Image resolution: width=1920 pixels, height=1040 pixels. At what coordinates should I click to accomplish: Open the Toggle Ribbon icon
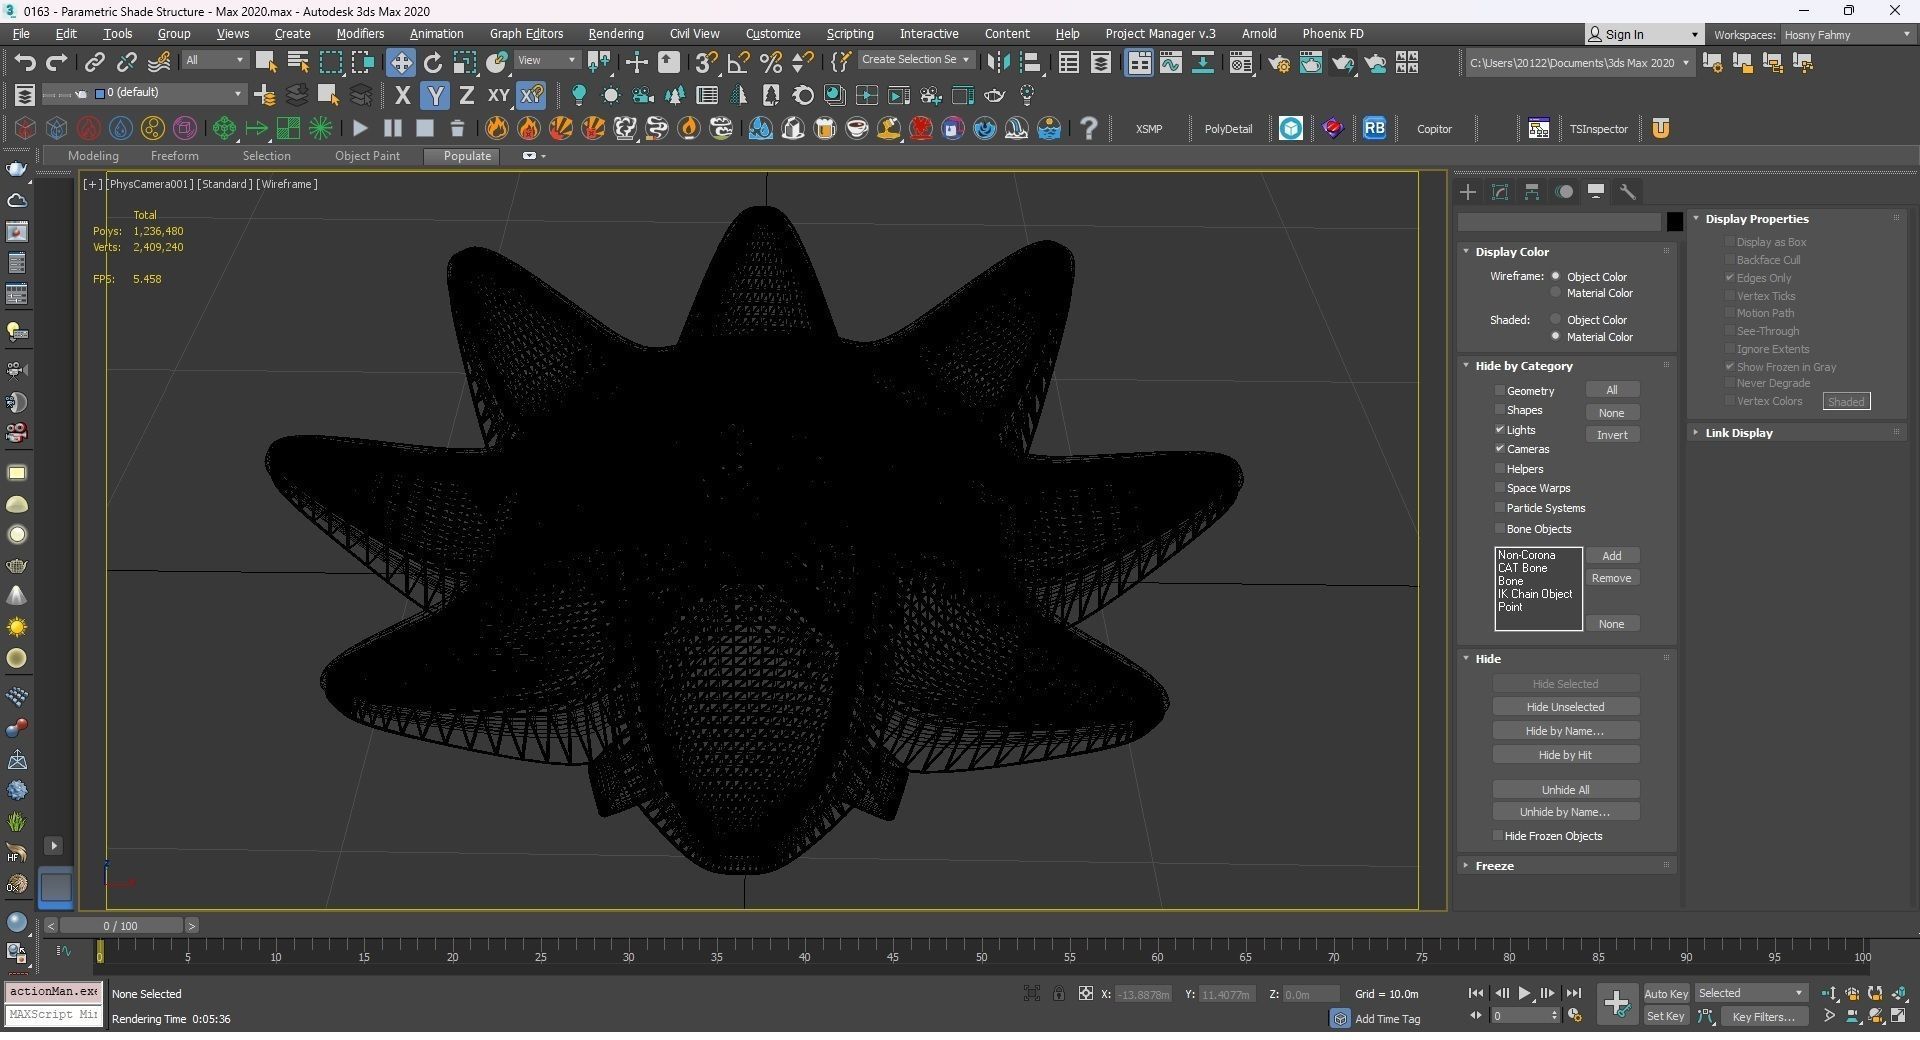pyautogui.click(x=1139, y=62)
